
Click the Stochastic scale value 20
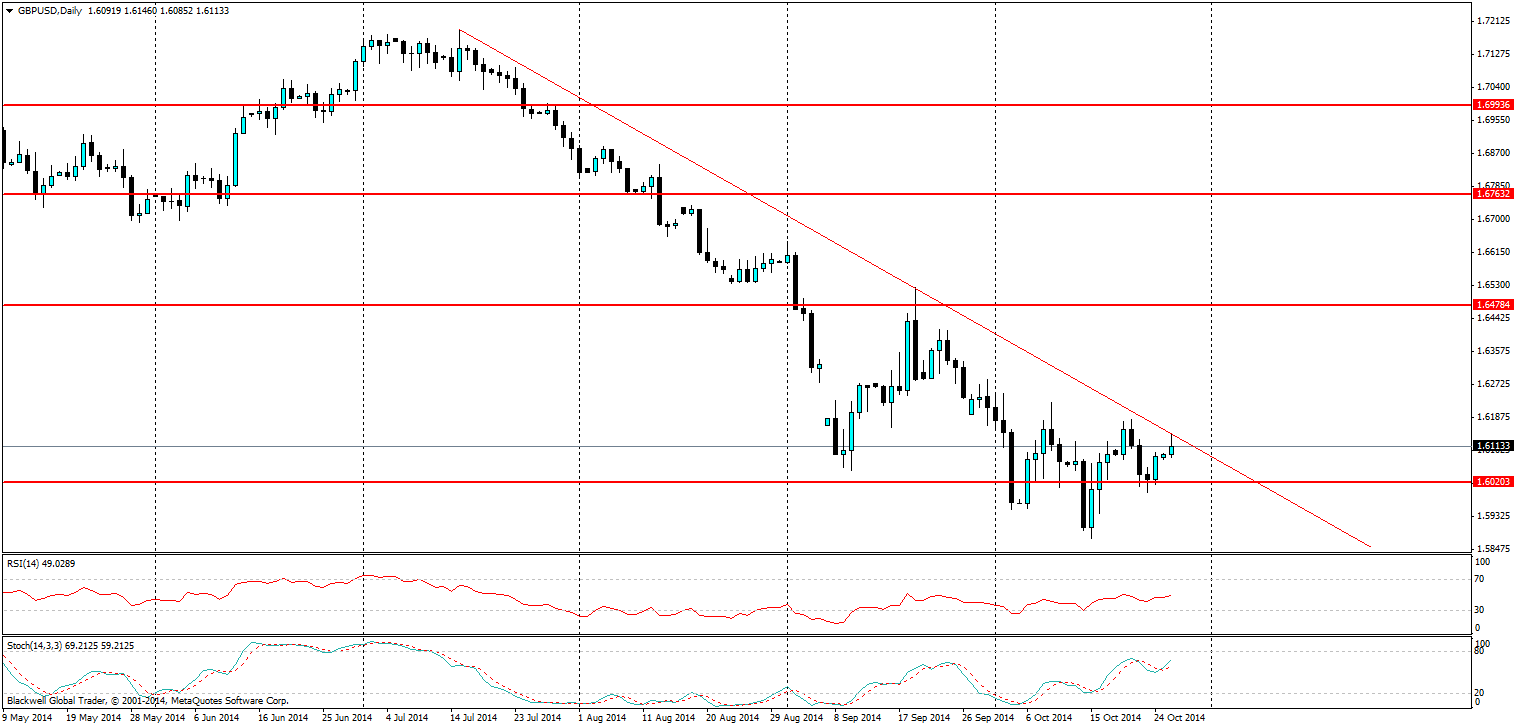(x=1481, y=692)
